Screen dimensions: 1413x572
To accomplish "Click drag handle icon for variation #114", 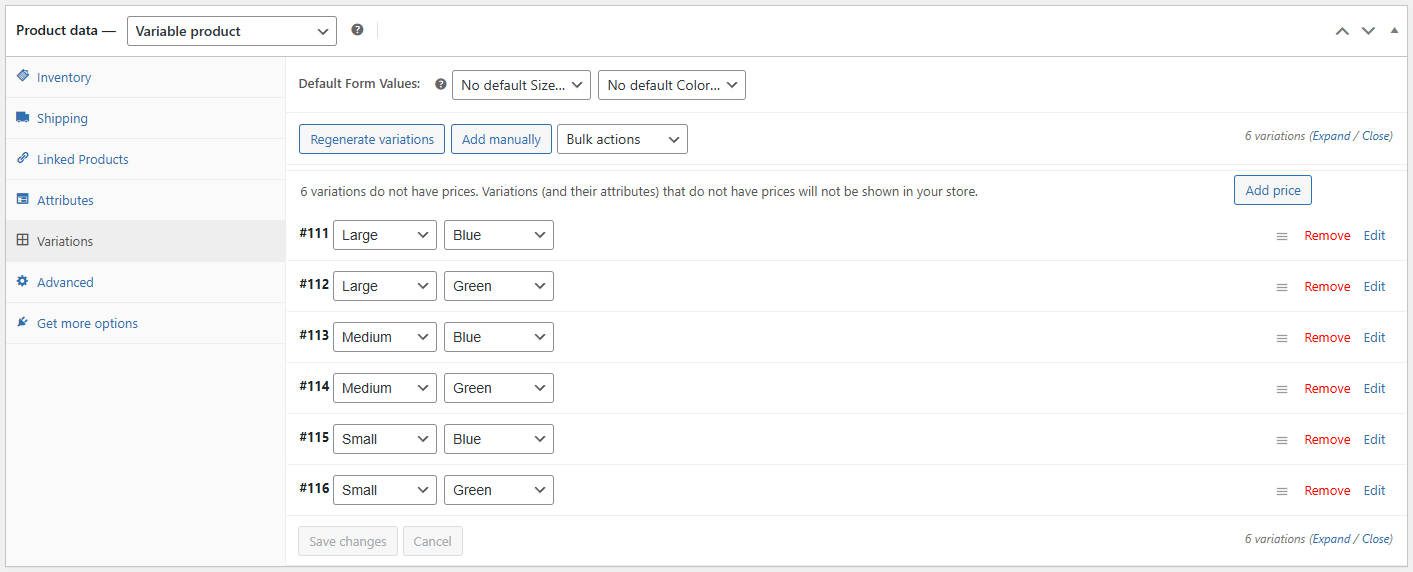I will [x=1281, y=389].
